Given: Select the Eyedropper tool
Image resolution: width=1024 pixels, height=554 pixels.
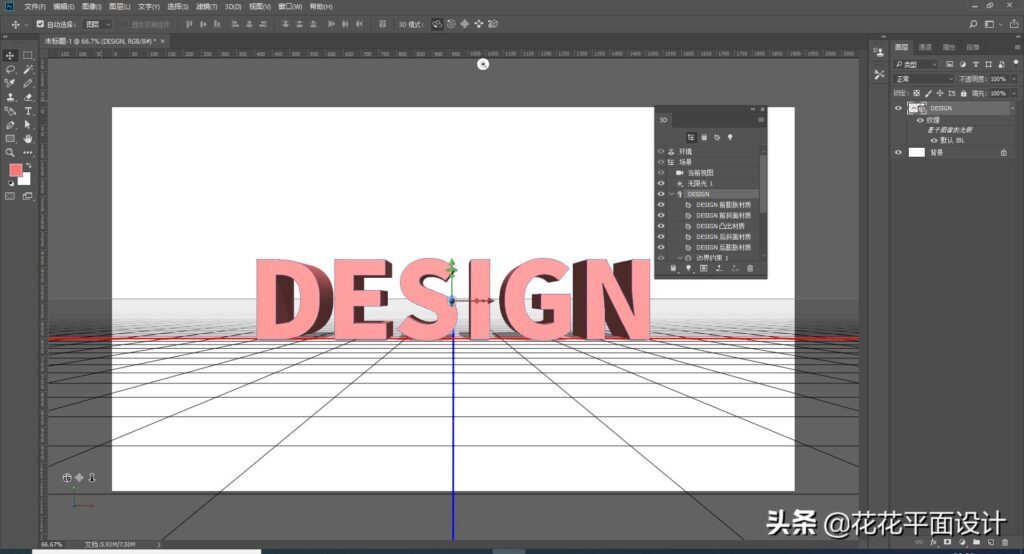Looking at the screenshot, I should pyautogui.click(x=10, y=83).
